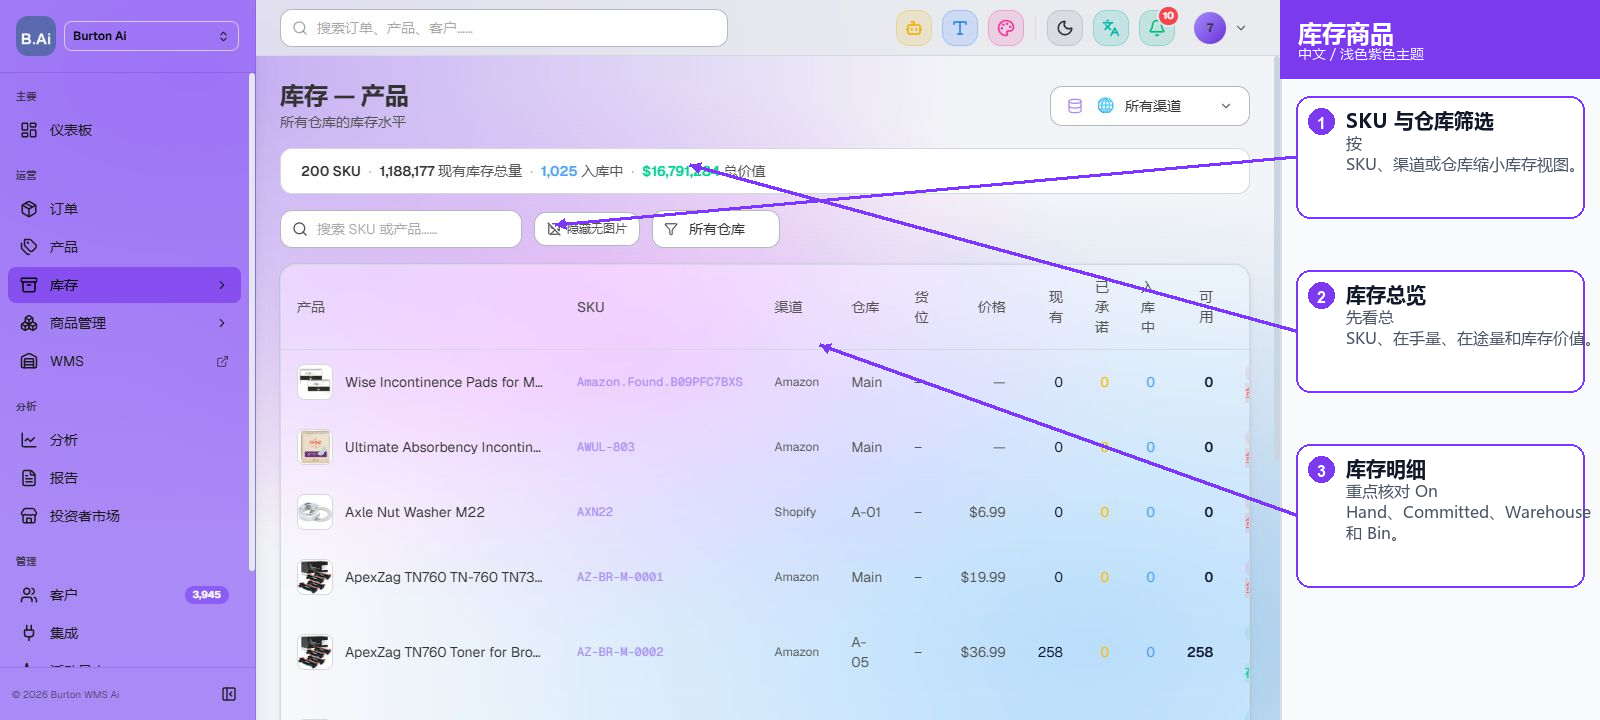Viewport: 1600px width, 720px height.
Task: Open SKU link AWUL-803
Action: [x=606, y=447]
